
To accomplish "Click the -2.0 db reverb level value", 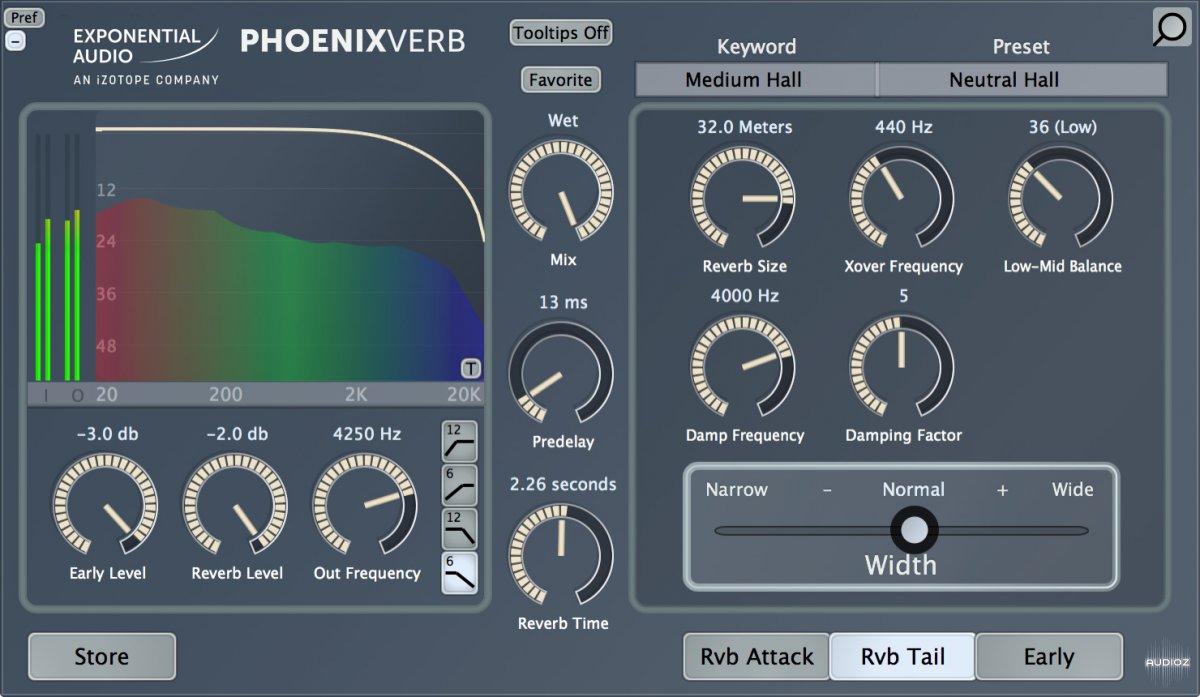I will click(237, 434).
